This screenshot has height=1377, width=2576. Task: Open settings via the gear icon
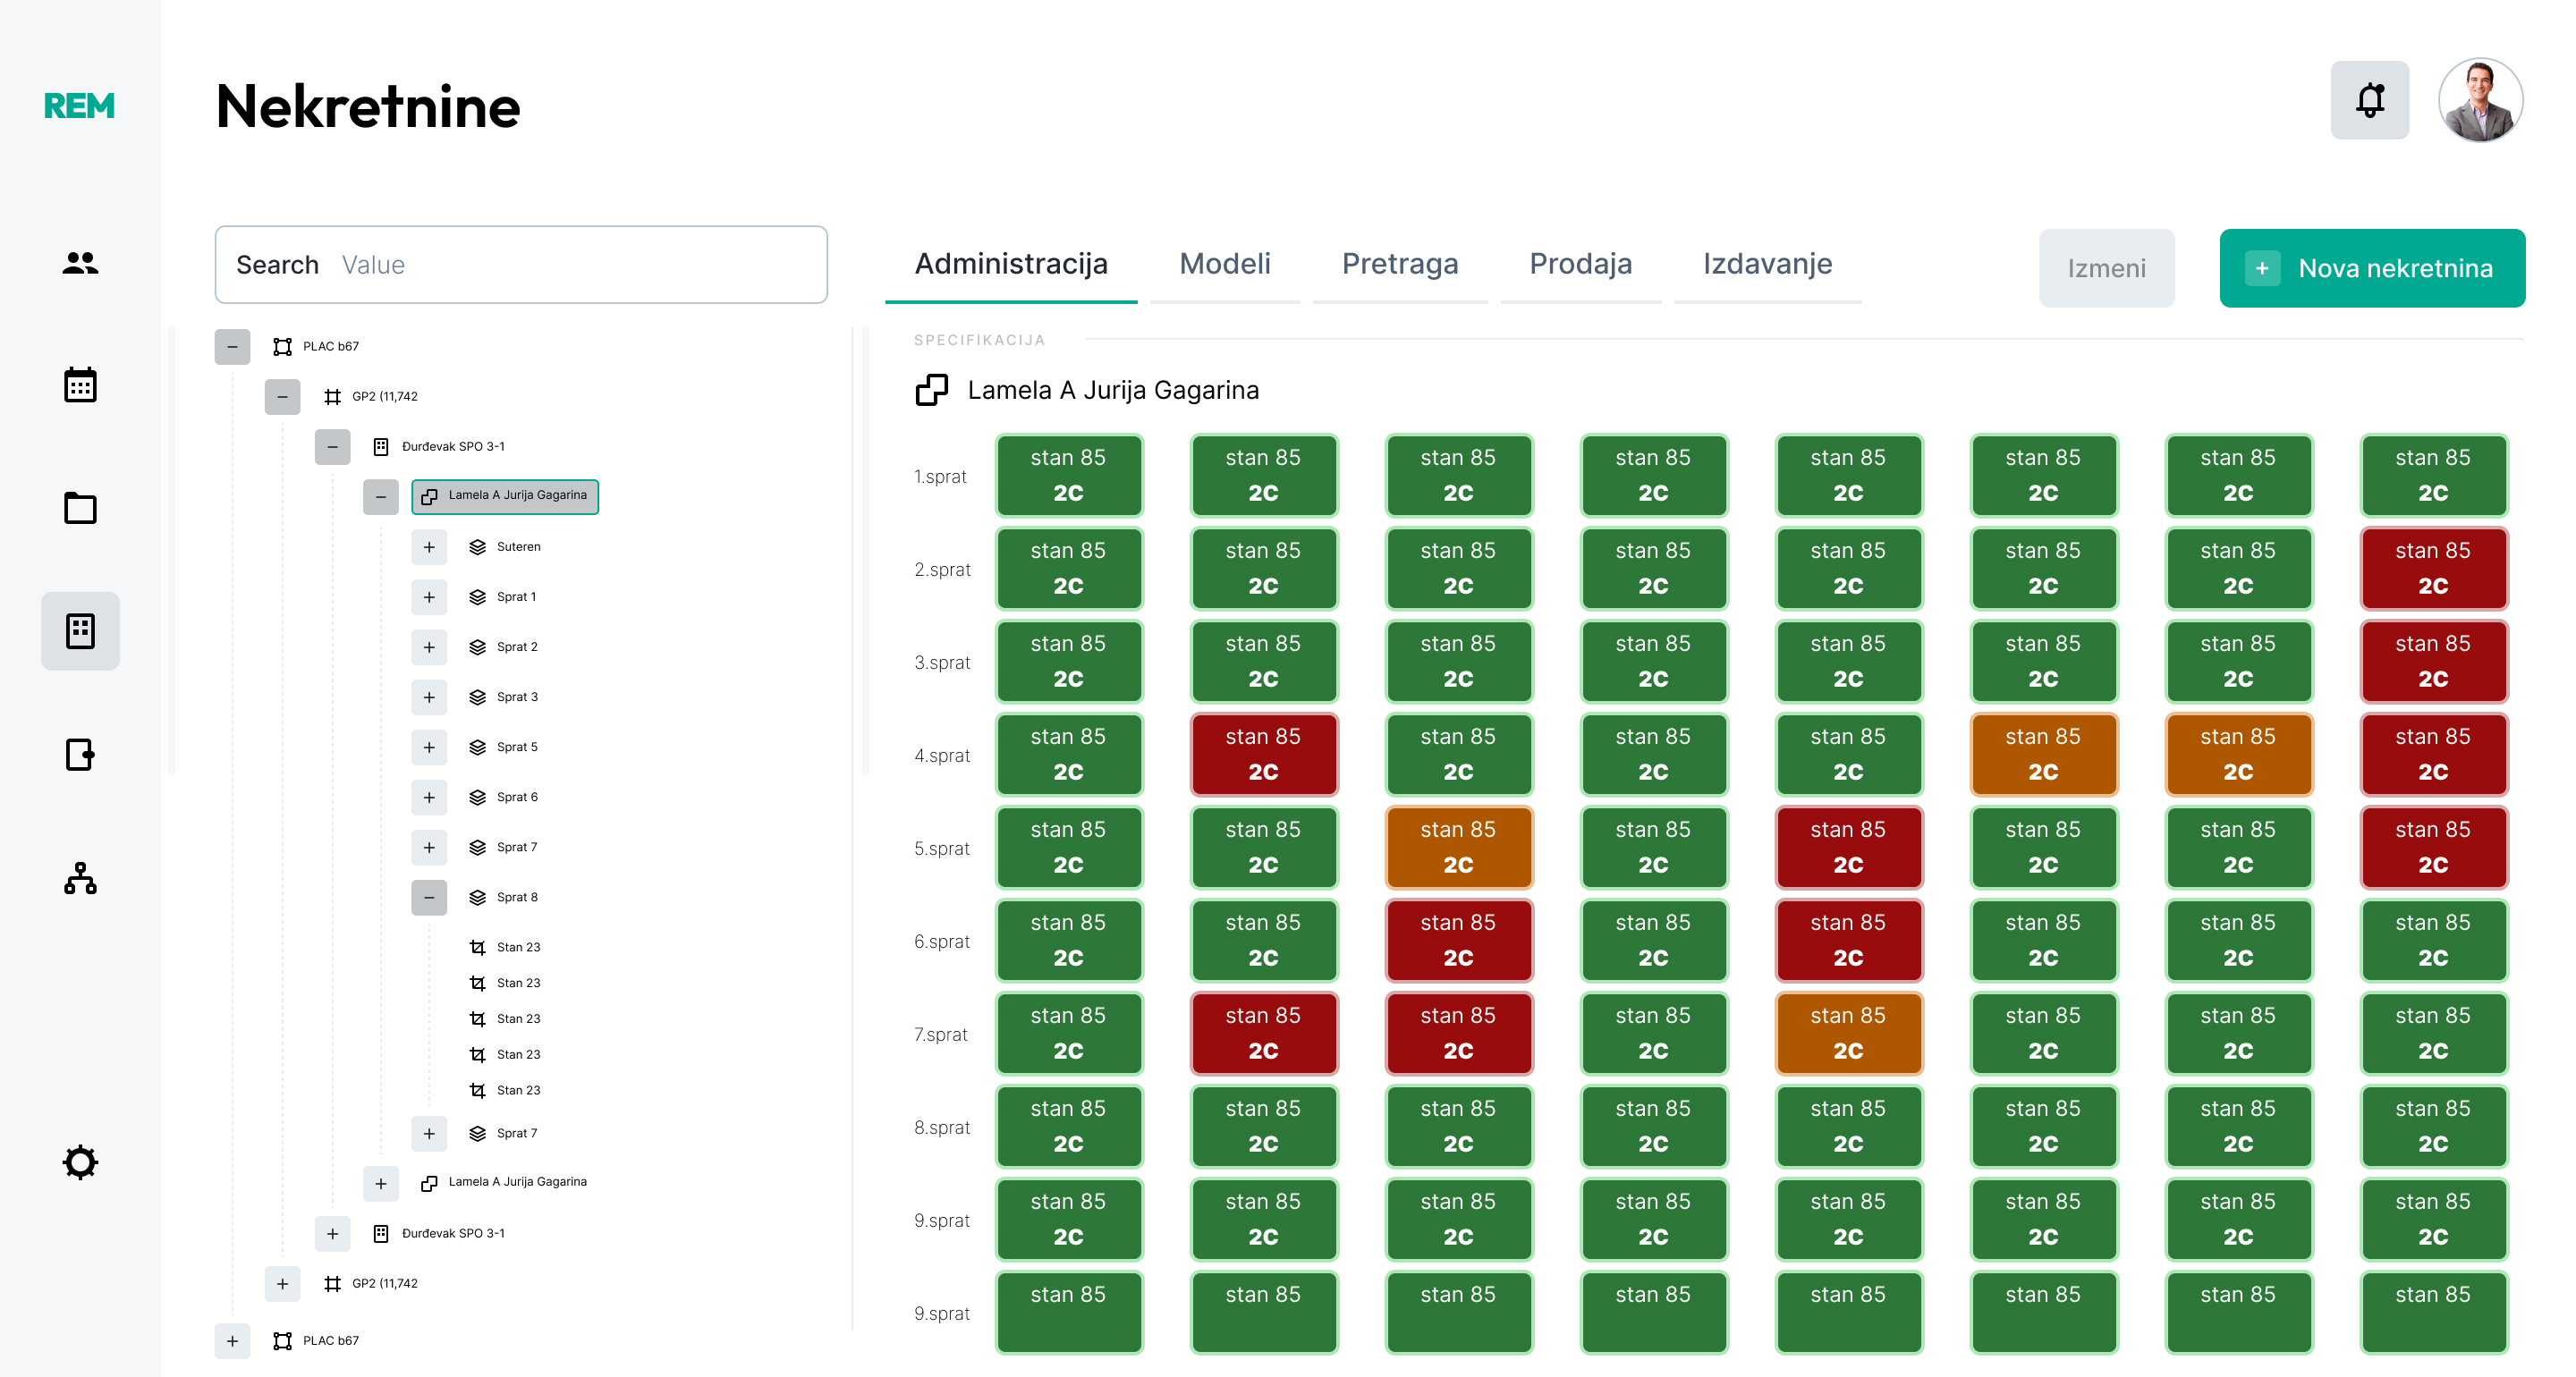point(80,1162)
